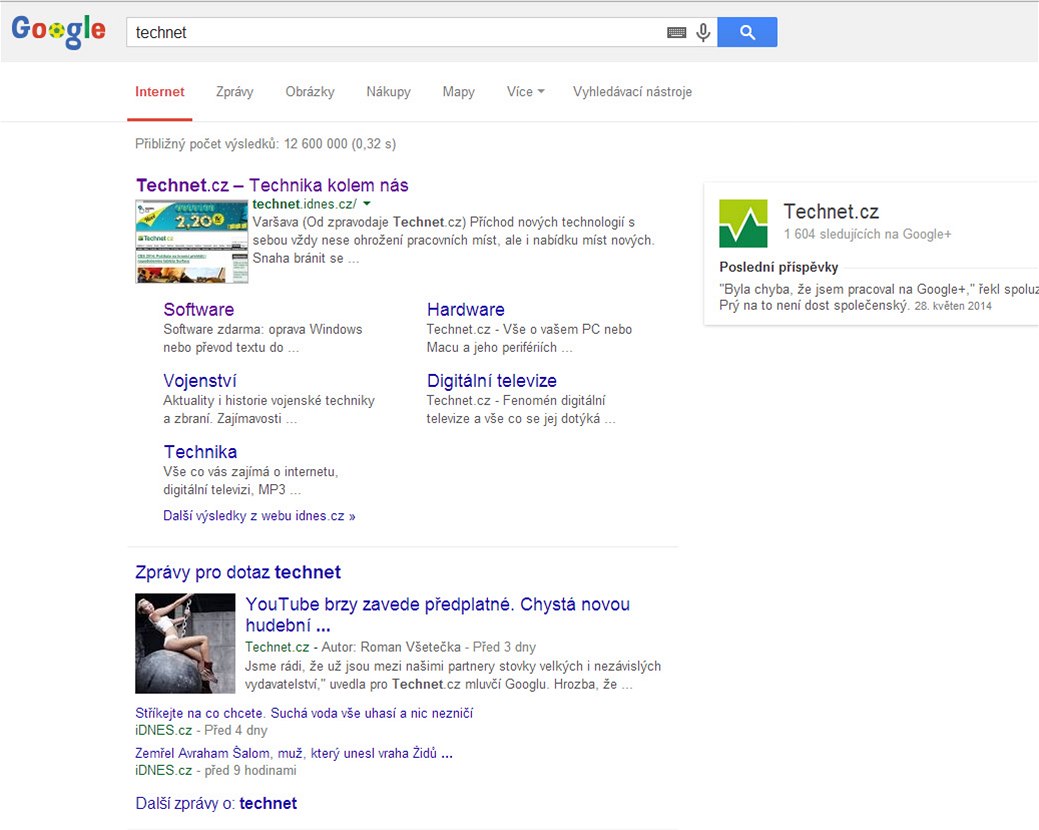Click the Google logo

coord(58,31)
